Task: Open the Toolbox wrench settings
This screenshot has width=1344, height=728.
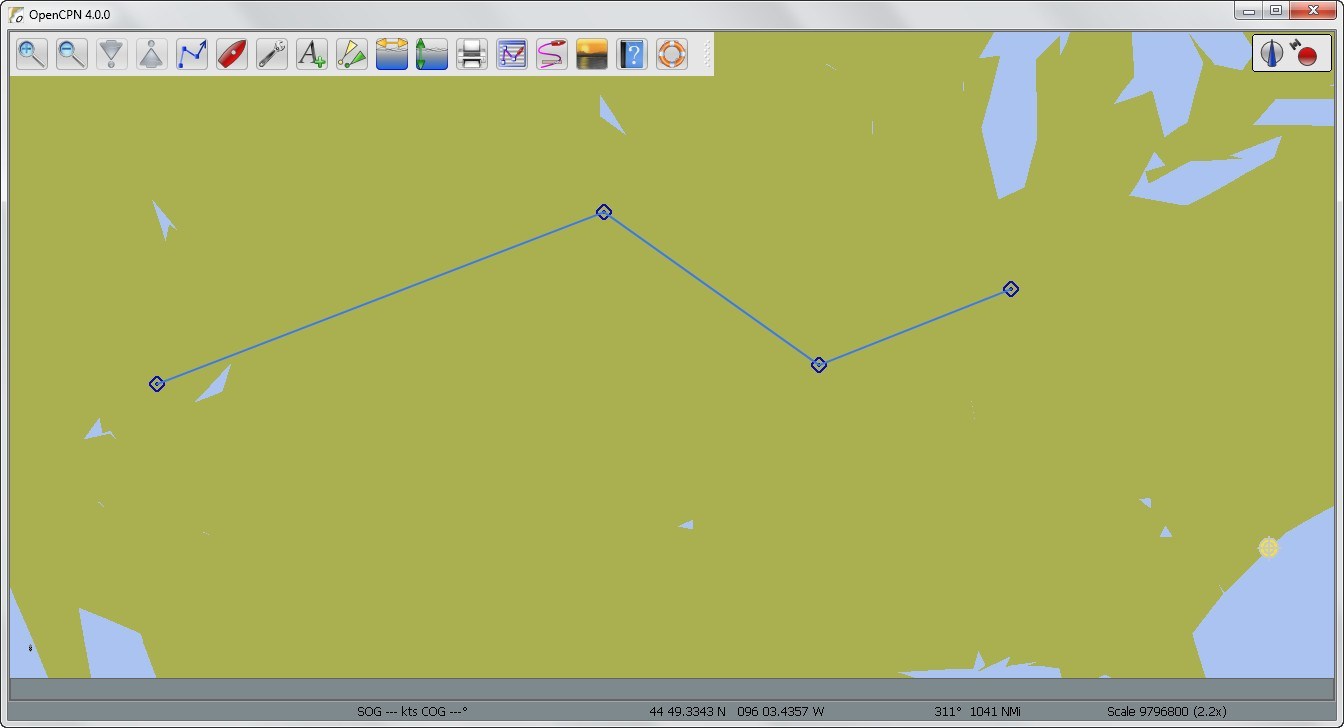Action: click(272, 54)
